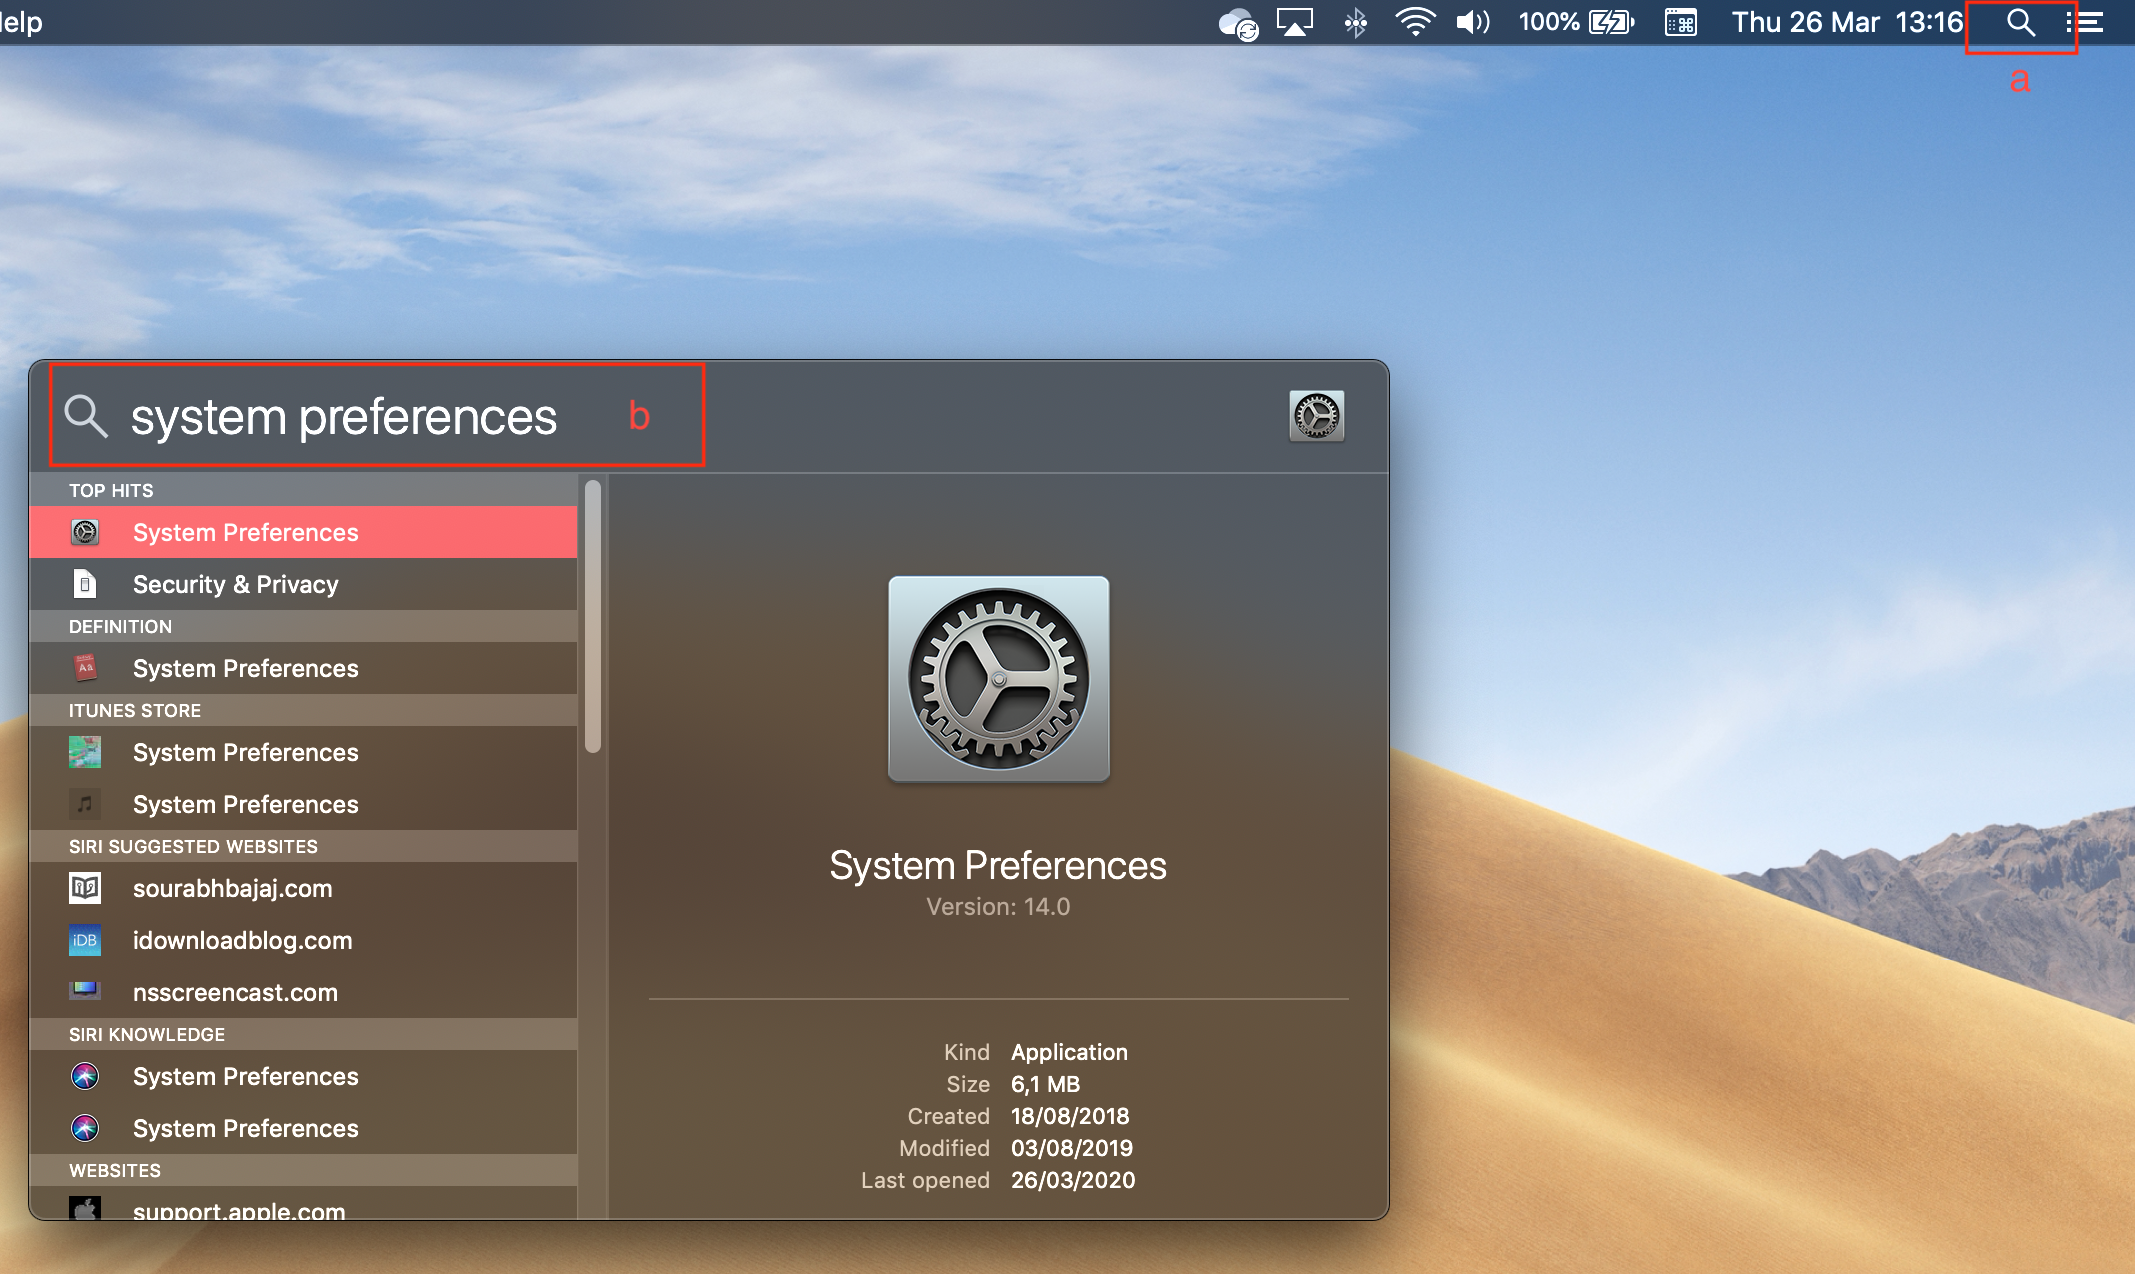Image resolution: width=2135 pixels, height=1274 pixels.
Task: Click the dictionary icon in Definition row
Action: tap(85, 667)
